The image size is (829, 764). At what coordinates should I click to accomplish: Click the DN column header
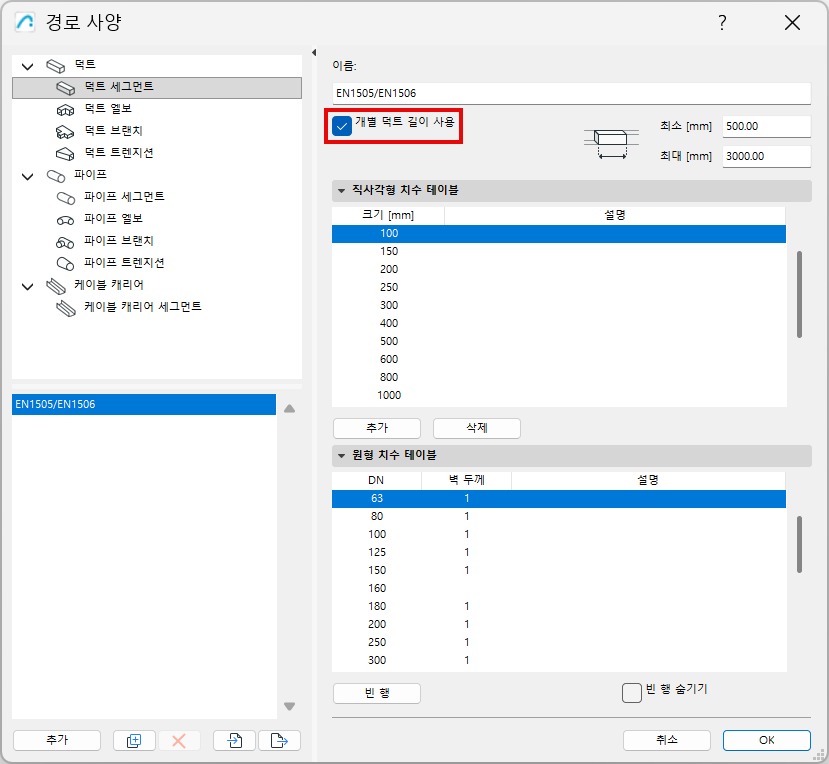[x=376, y=481]
